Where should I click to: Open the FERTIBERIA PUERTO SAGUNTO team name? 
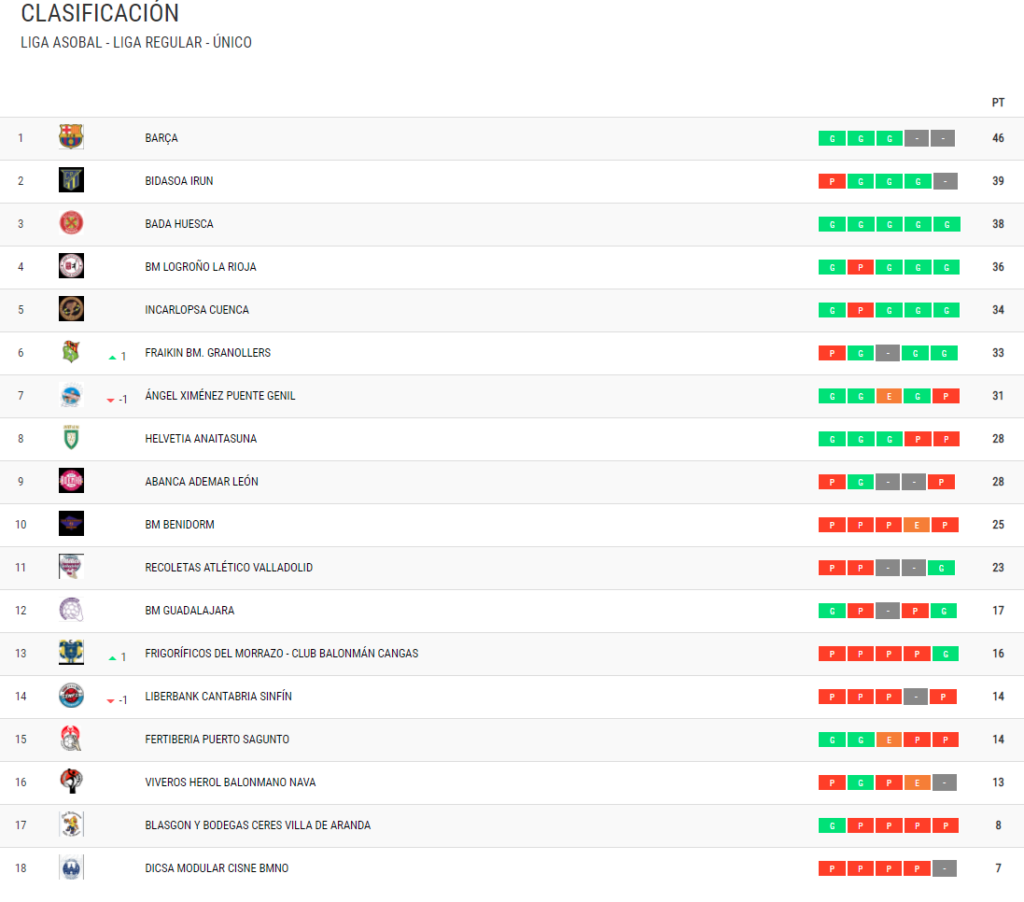(217, 739)
